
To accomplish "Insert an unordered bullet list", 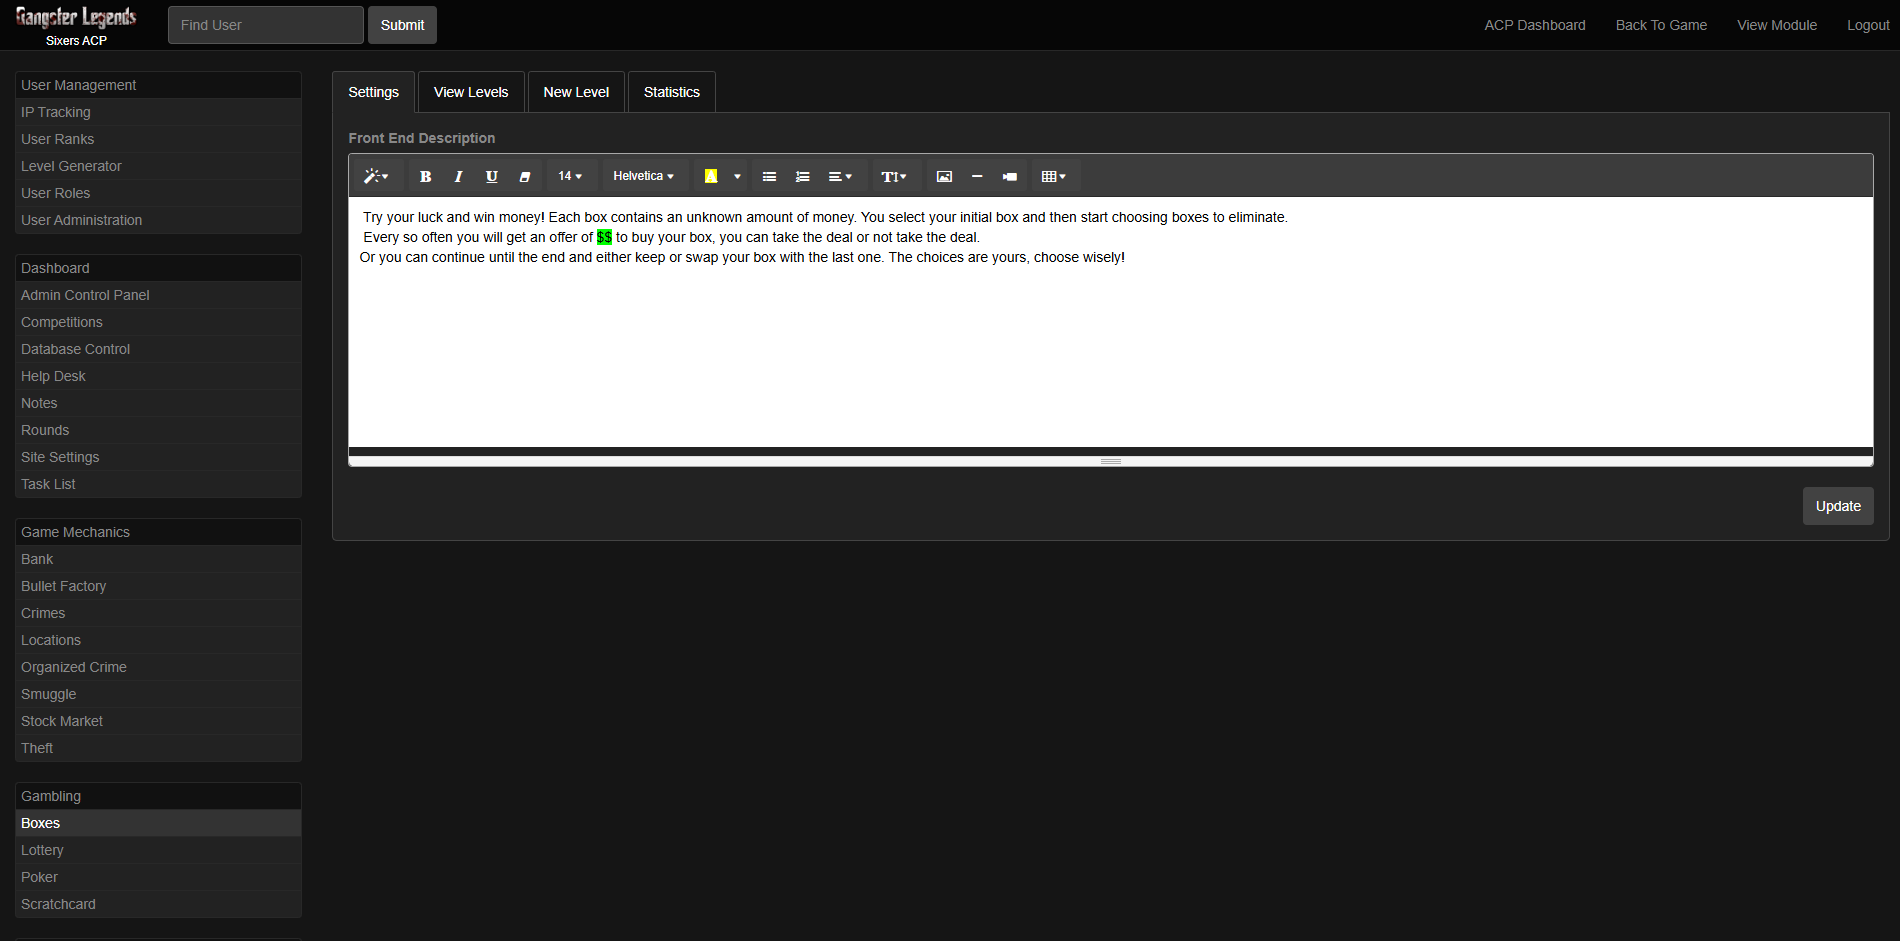I will pyautogui.click(x=769, y=176).
